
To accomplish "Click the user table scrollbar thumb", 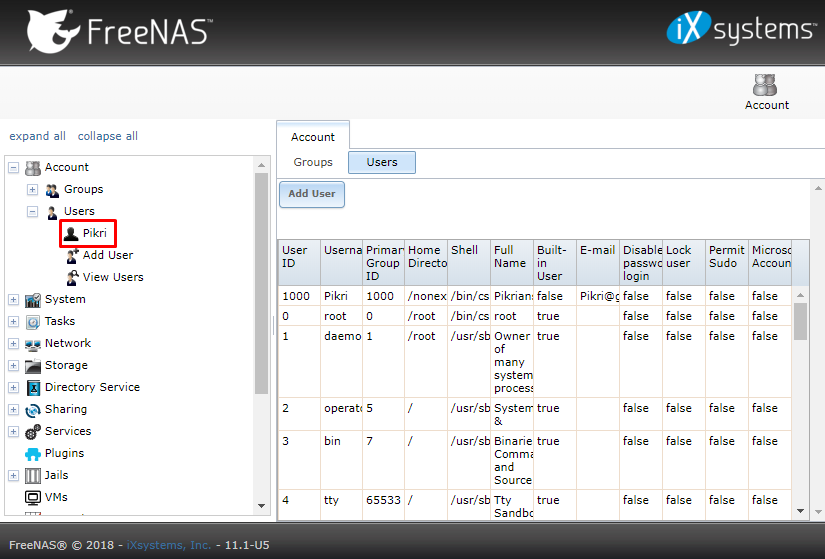I will click(800, 322).
